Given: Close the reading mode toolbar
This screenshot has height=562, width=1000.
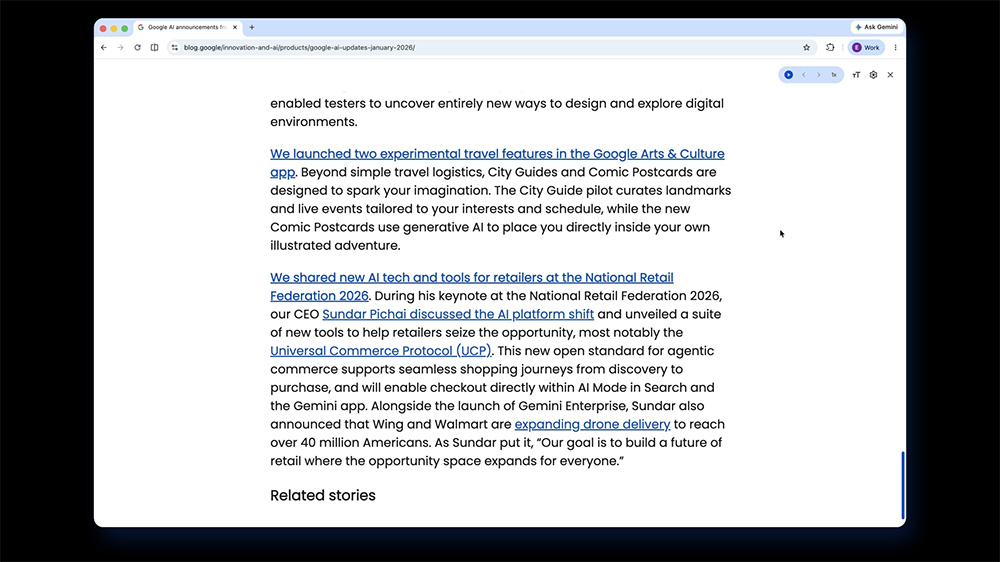Looking at the screenshot, I should (890, 75).
